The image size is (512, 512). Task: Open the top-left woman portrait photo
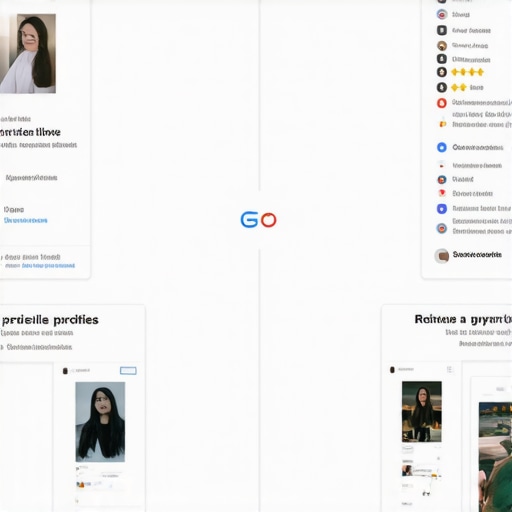[28, 53]
